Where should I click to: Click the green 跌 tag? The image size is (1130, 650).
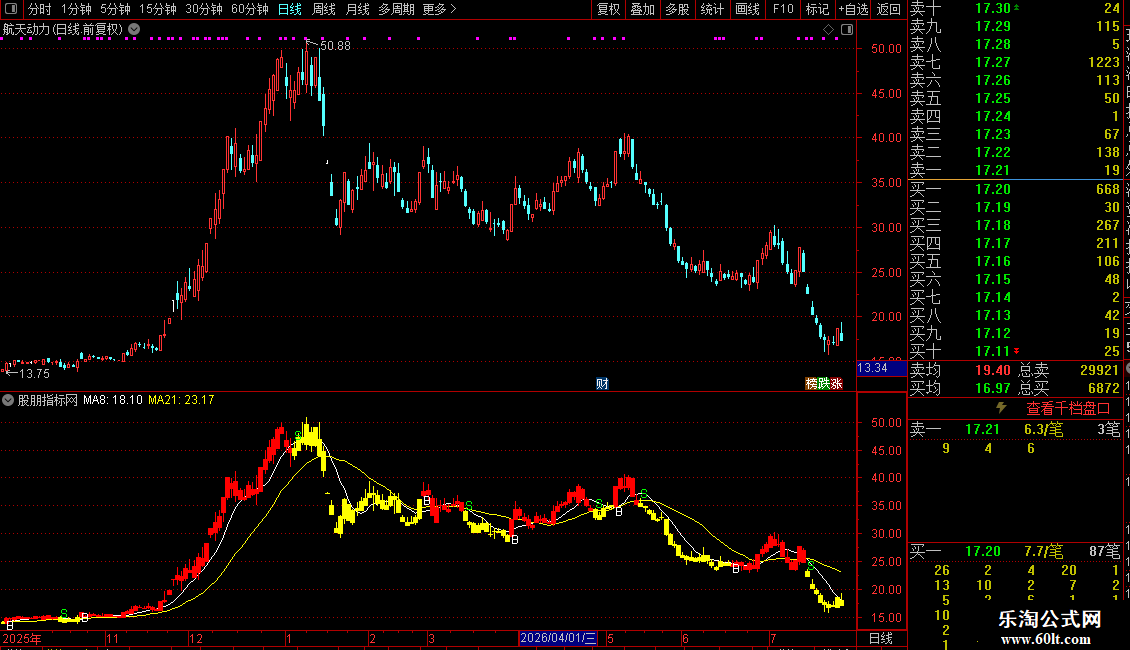tap(824, 383)
